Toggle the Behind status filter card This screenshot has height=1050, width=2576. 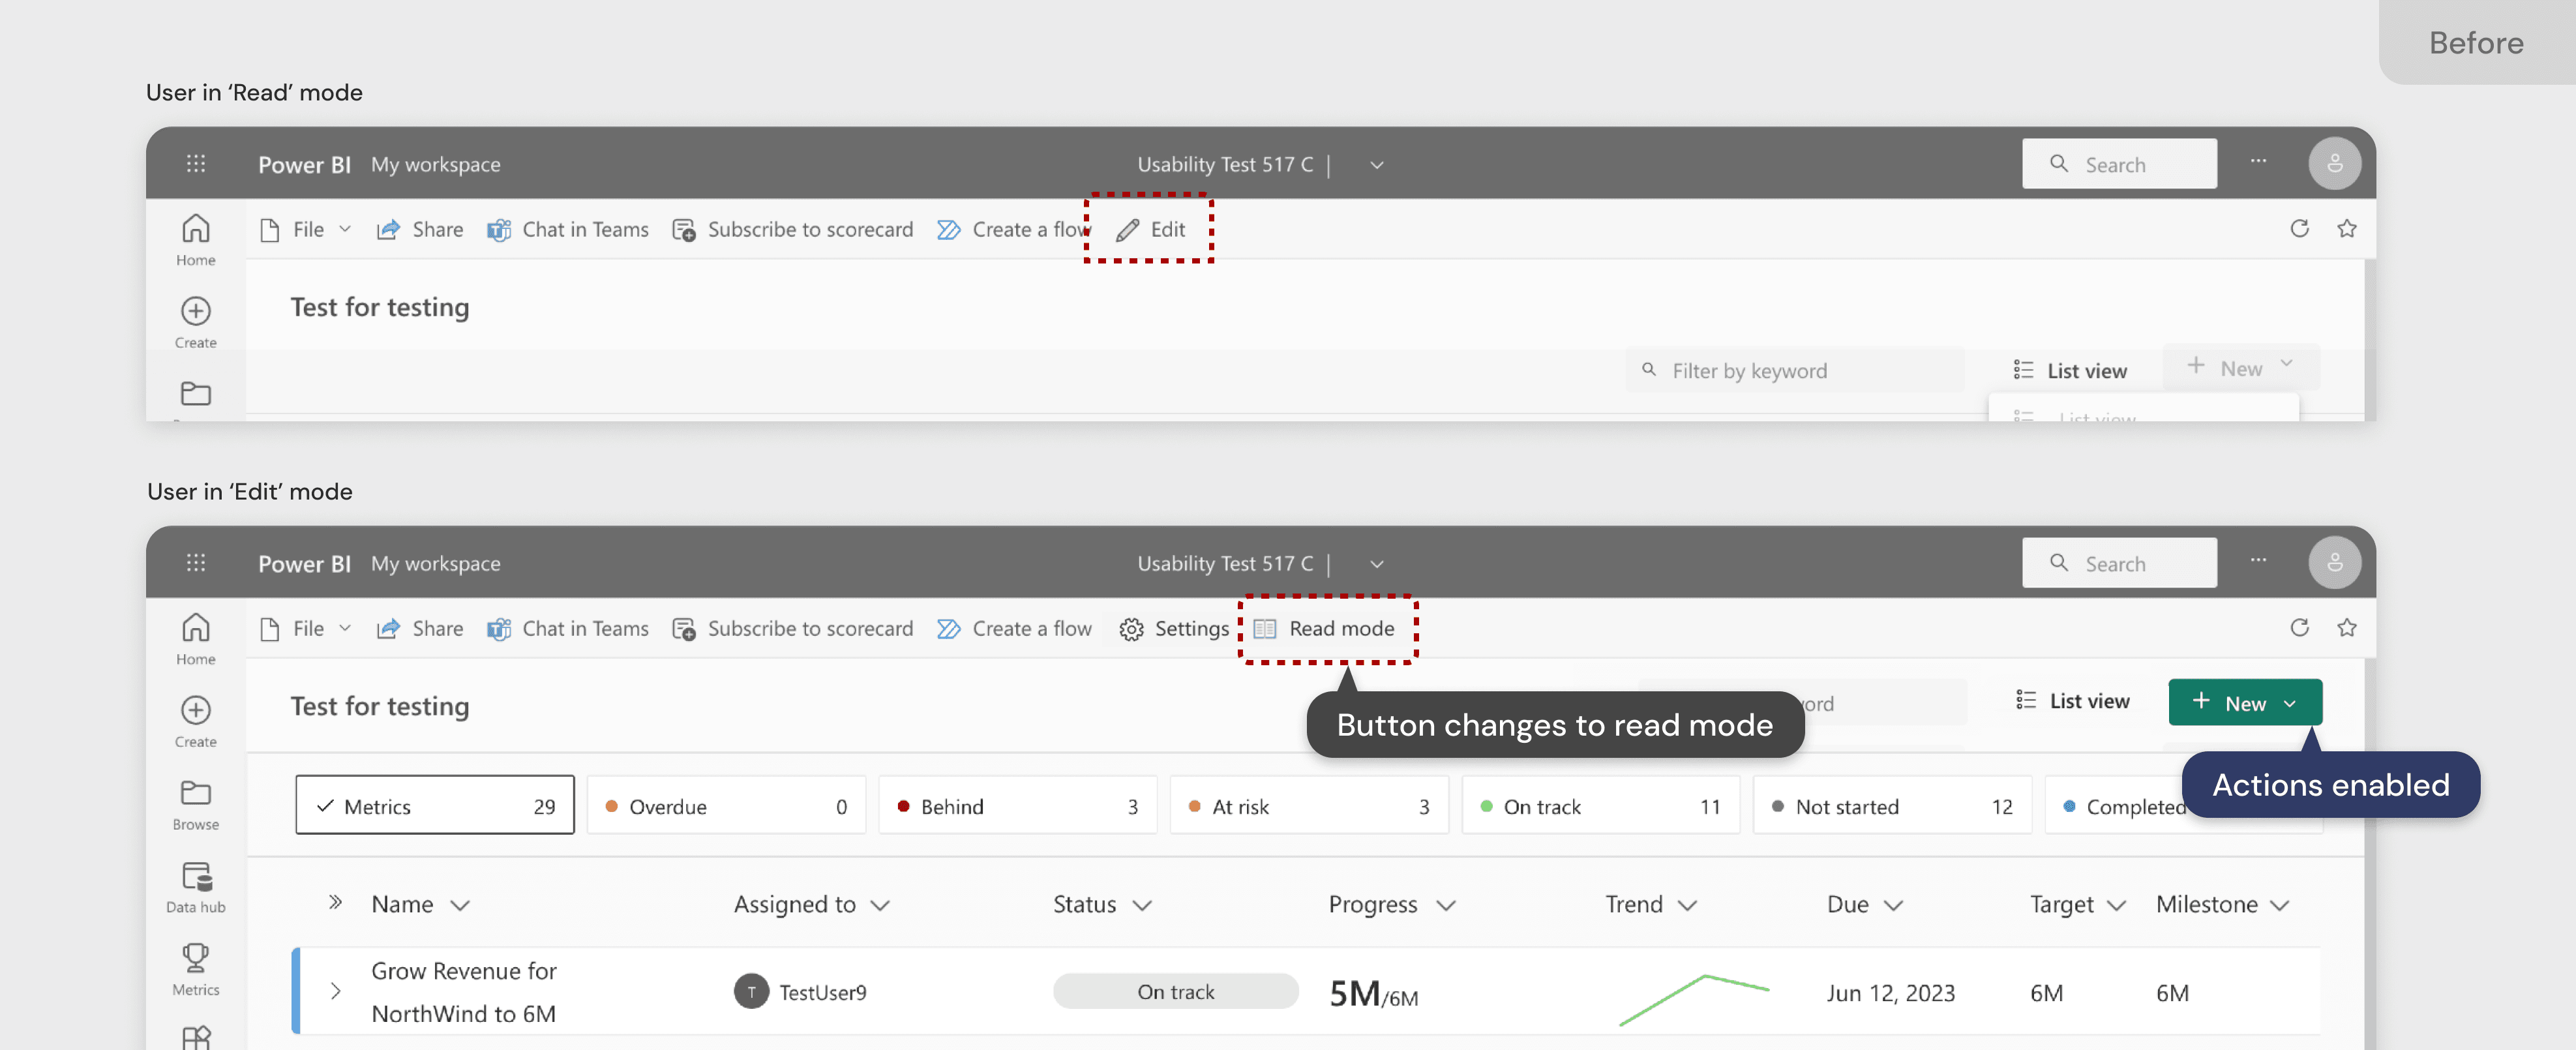(1017, 806)
